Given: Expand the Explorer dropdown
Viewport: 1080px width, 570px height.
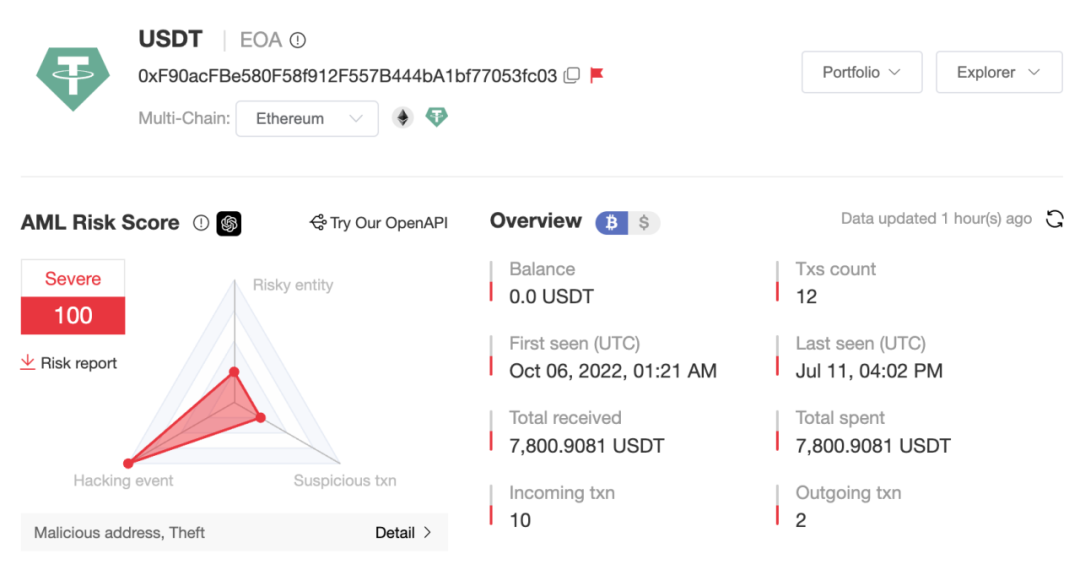Looking at the screenshot, I should click(x=999, y=72).
